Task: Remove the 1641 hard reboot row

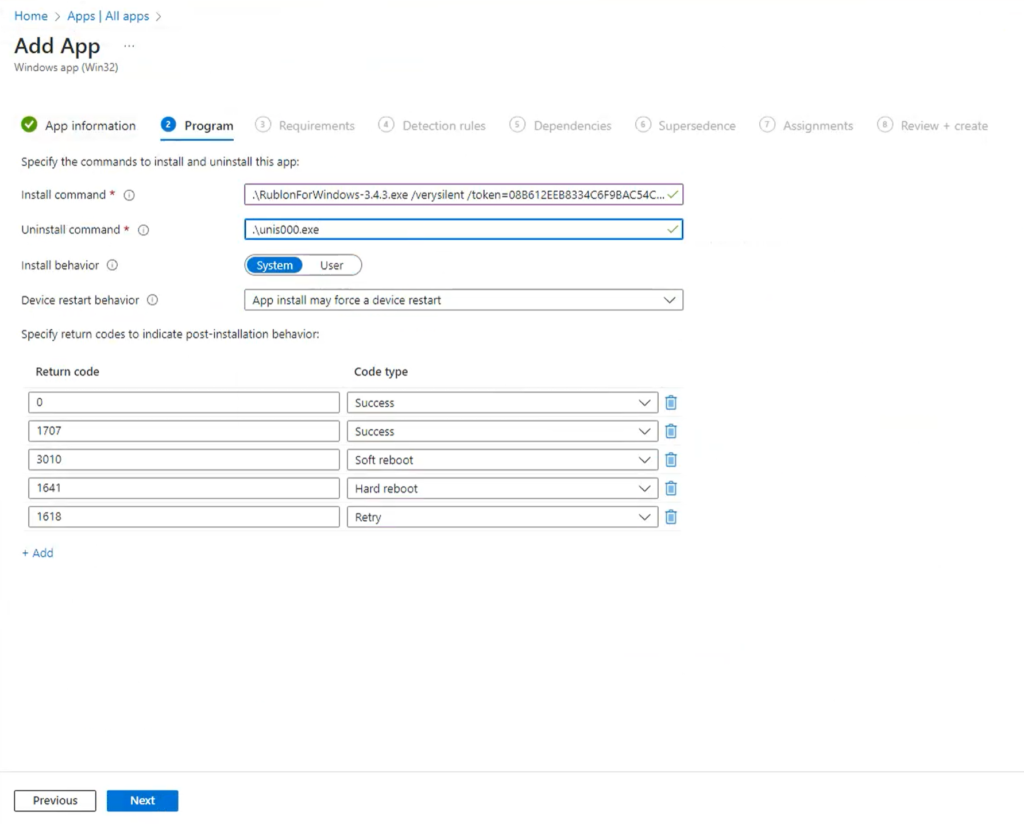Action: click(671, 488)
